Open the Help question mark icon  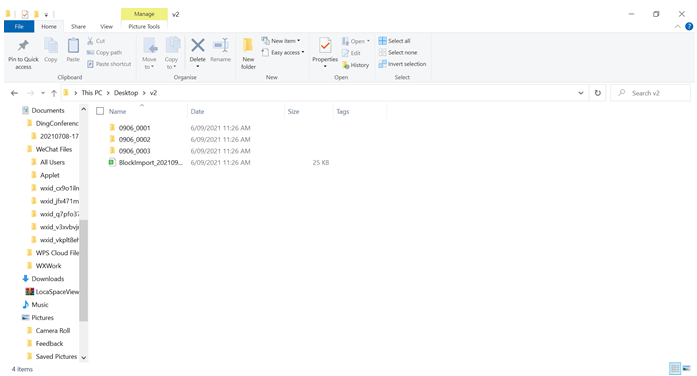[689, 27]
